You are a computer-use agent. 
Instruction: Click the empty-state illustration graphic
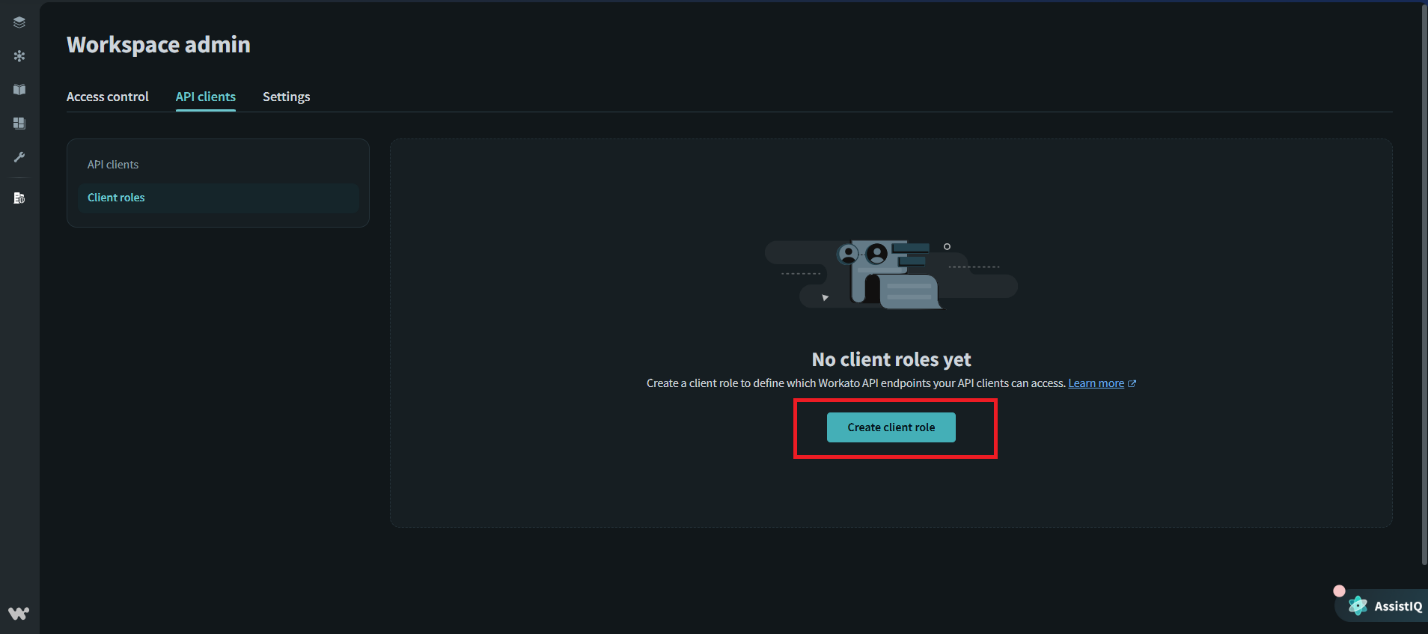pyautogui.click(x=891, y=273)
